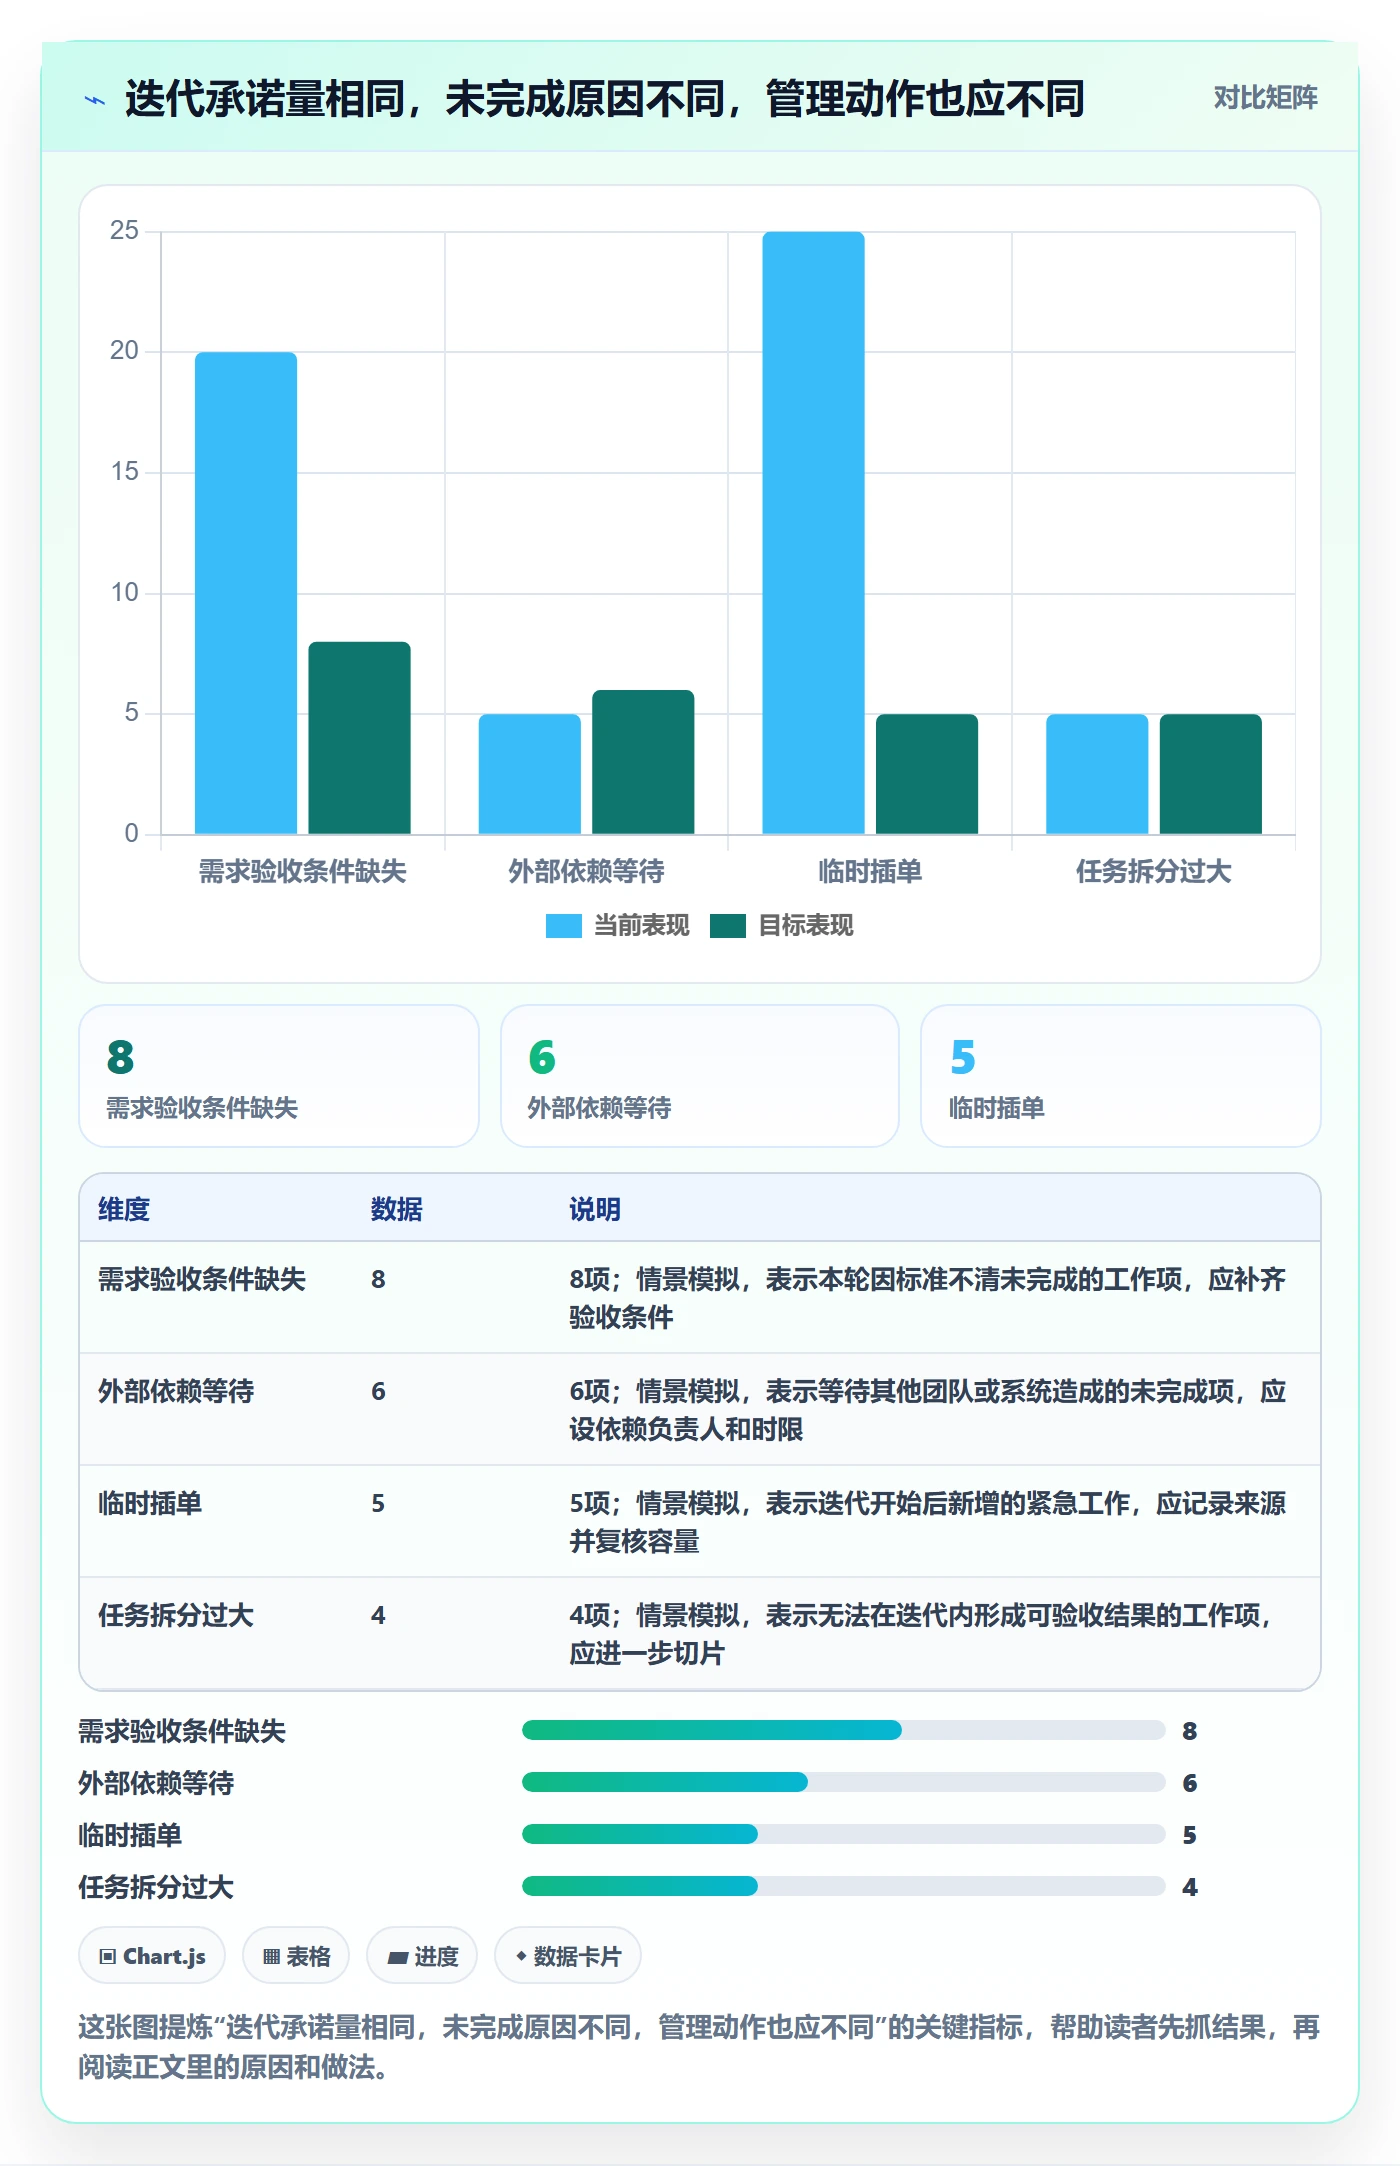
Task: Select the 临时插单 table row name
Action: (x=150, y=1503)
